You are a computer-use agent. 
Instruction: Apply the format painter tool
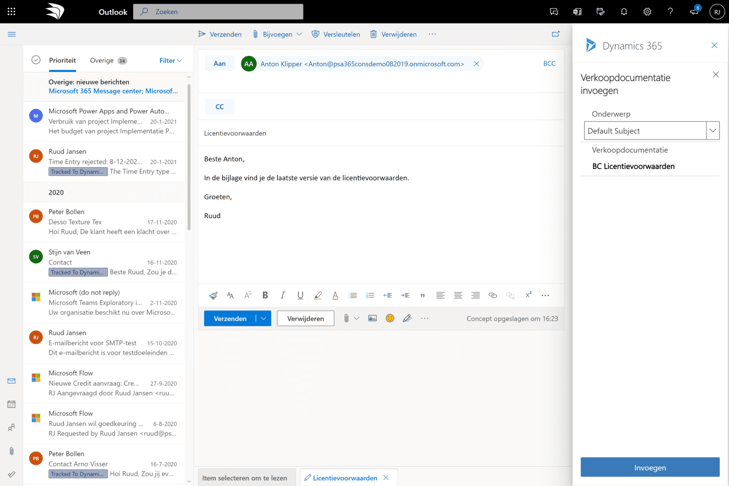tap(213, 295)
